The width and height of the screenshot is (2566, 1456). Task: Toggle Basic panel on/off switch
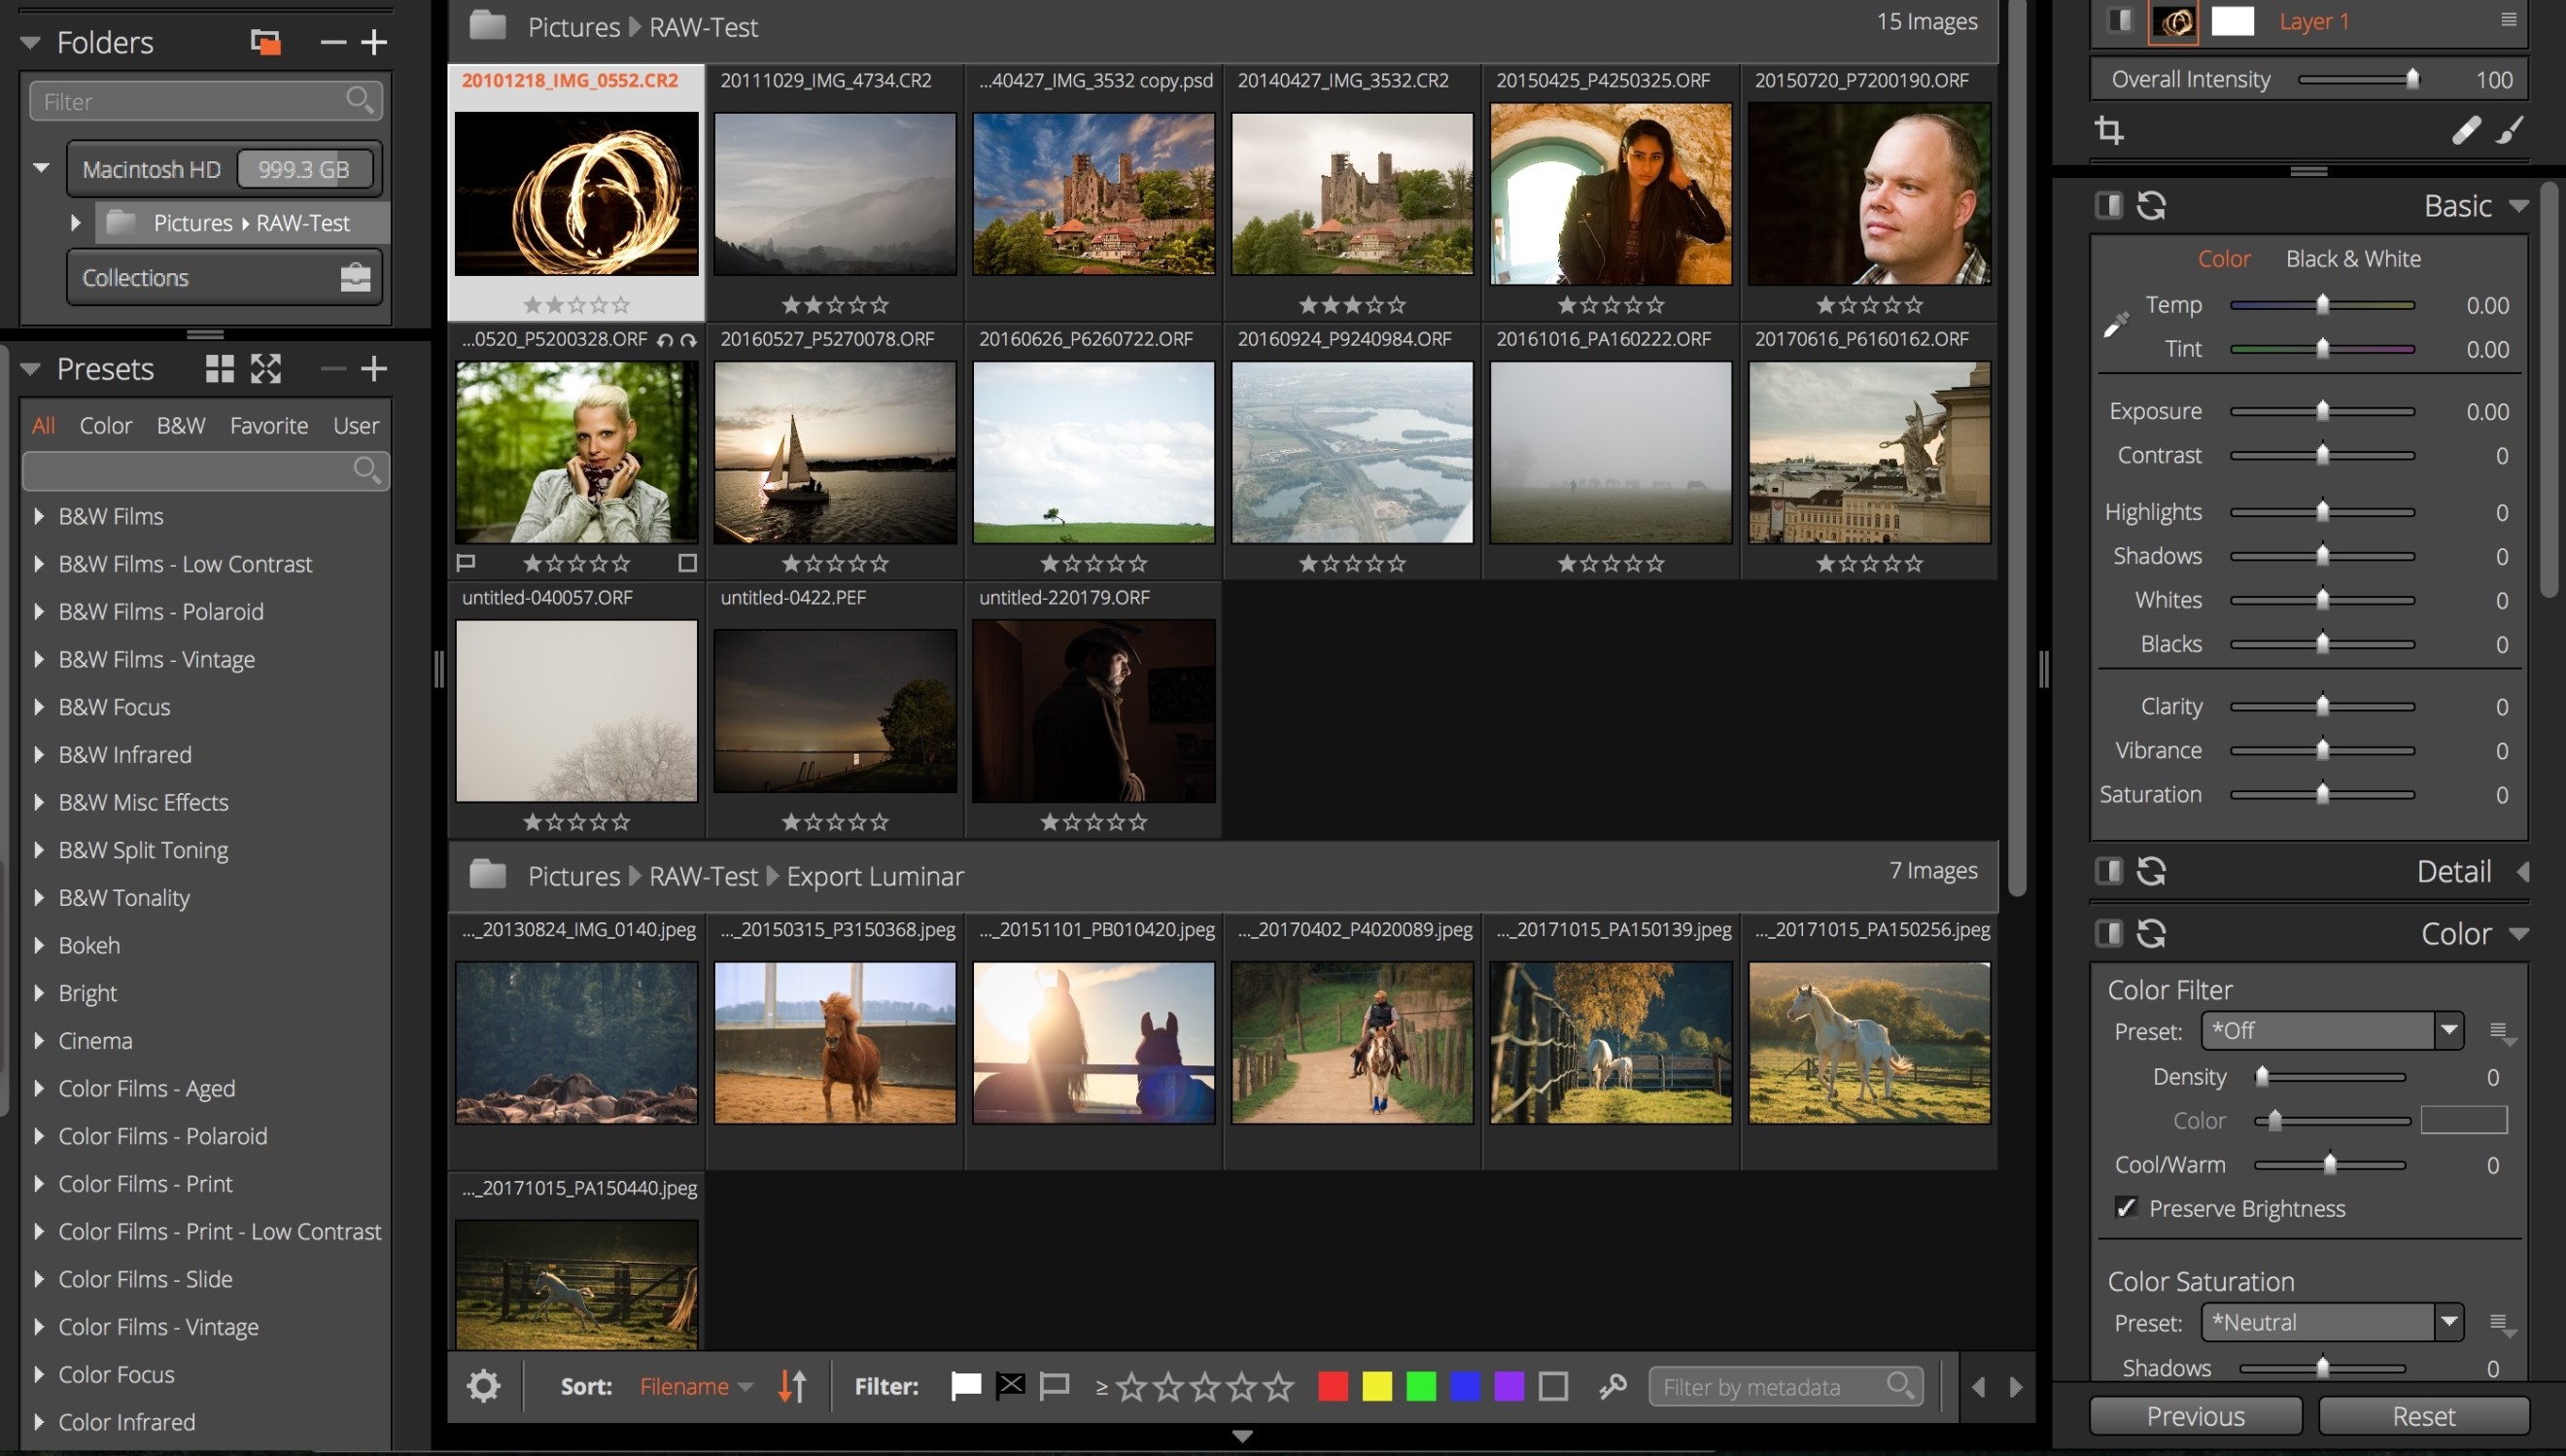click(x=2109, y=206)
